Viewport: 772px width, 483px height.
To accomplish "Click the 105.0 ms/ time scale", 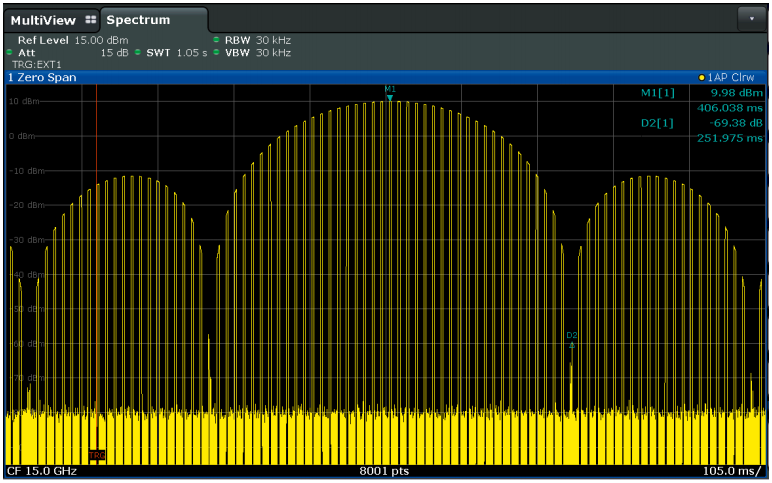I will click(x=733, y=470).
